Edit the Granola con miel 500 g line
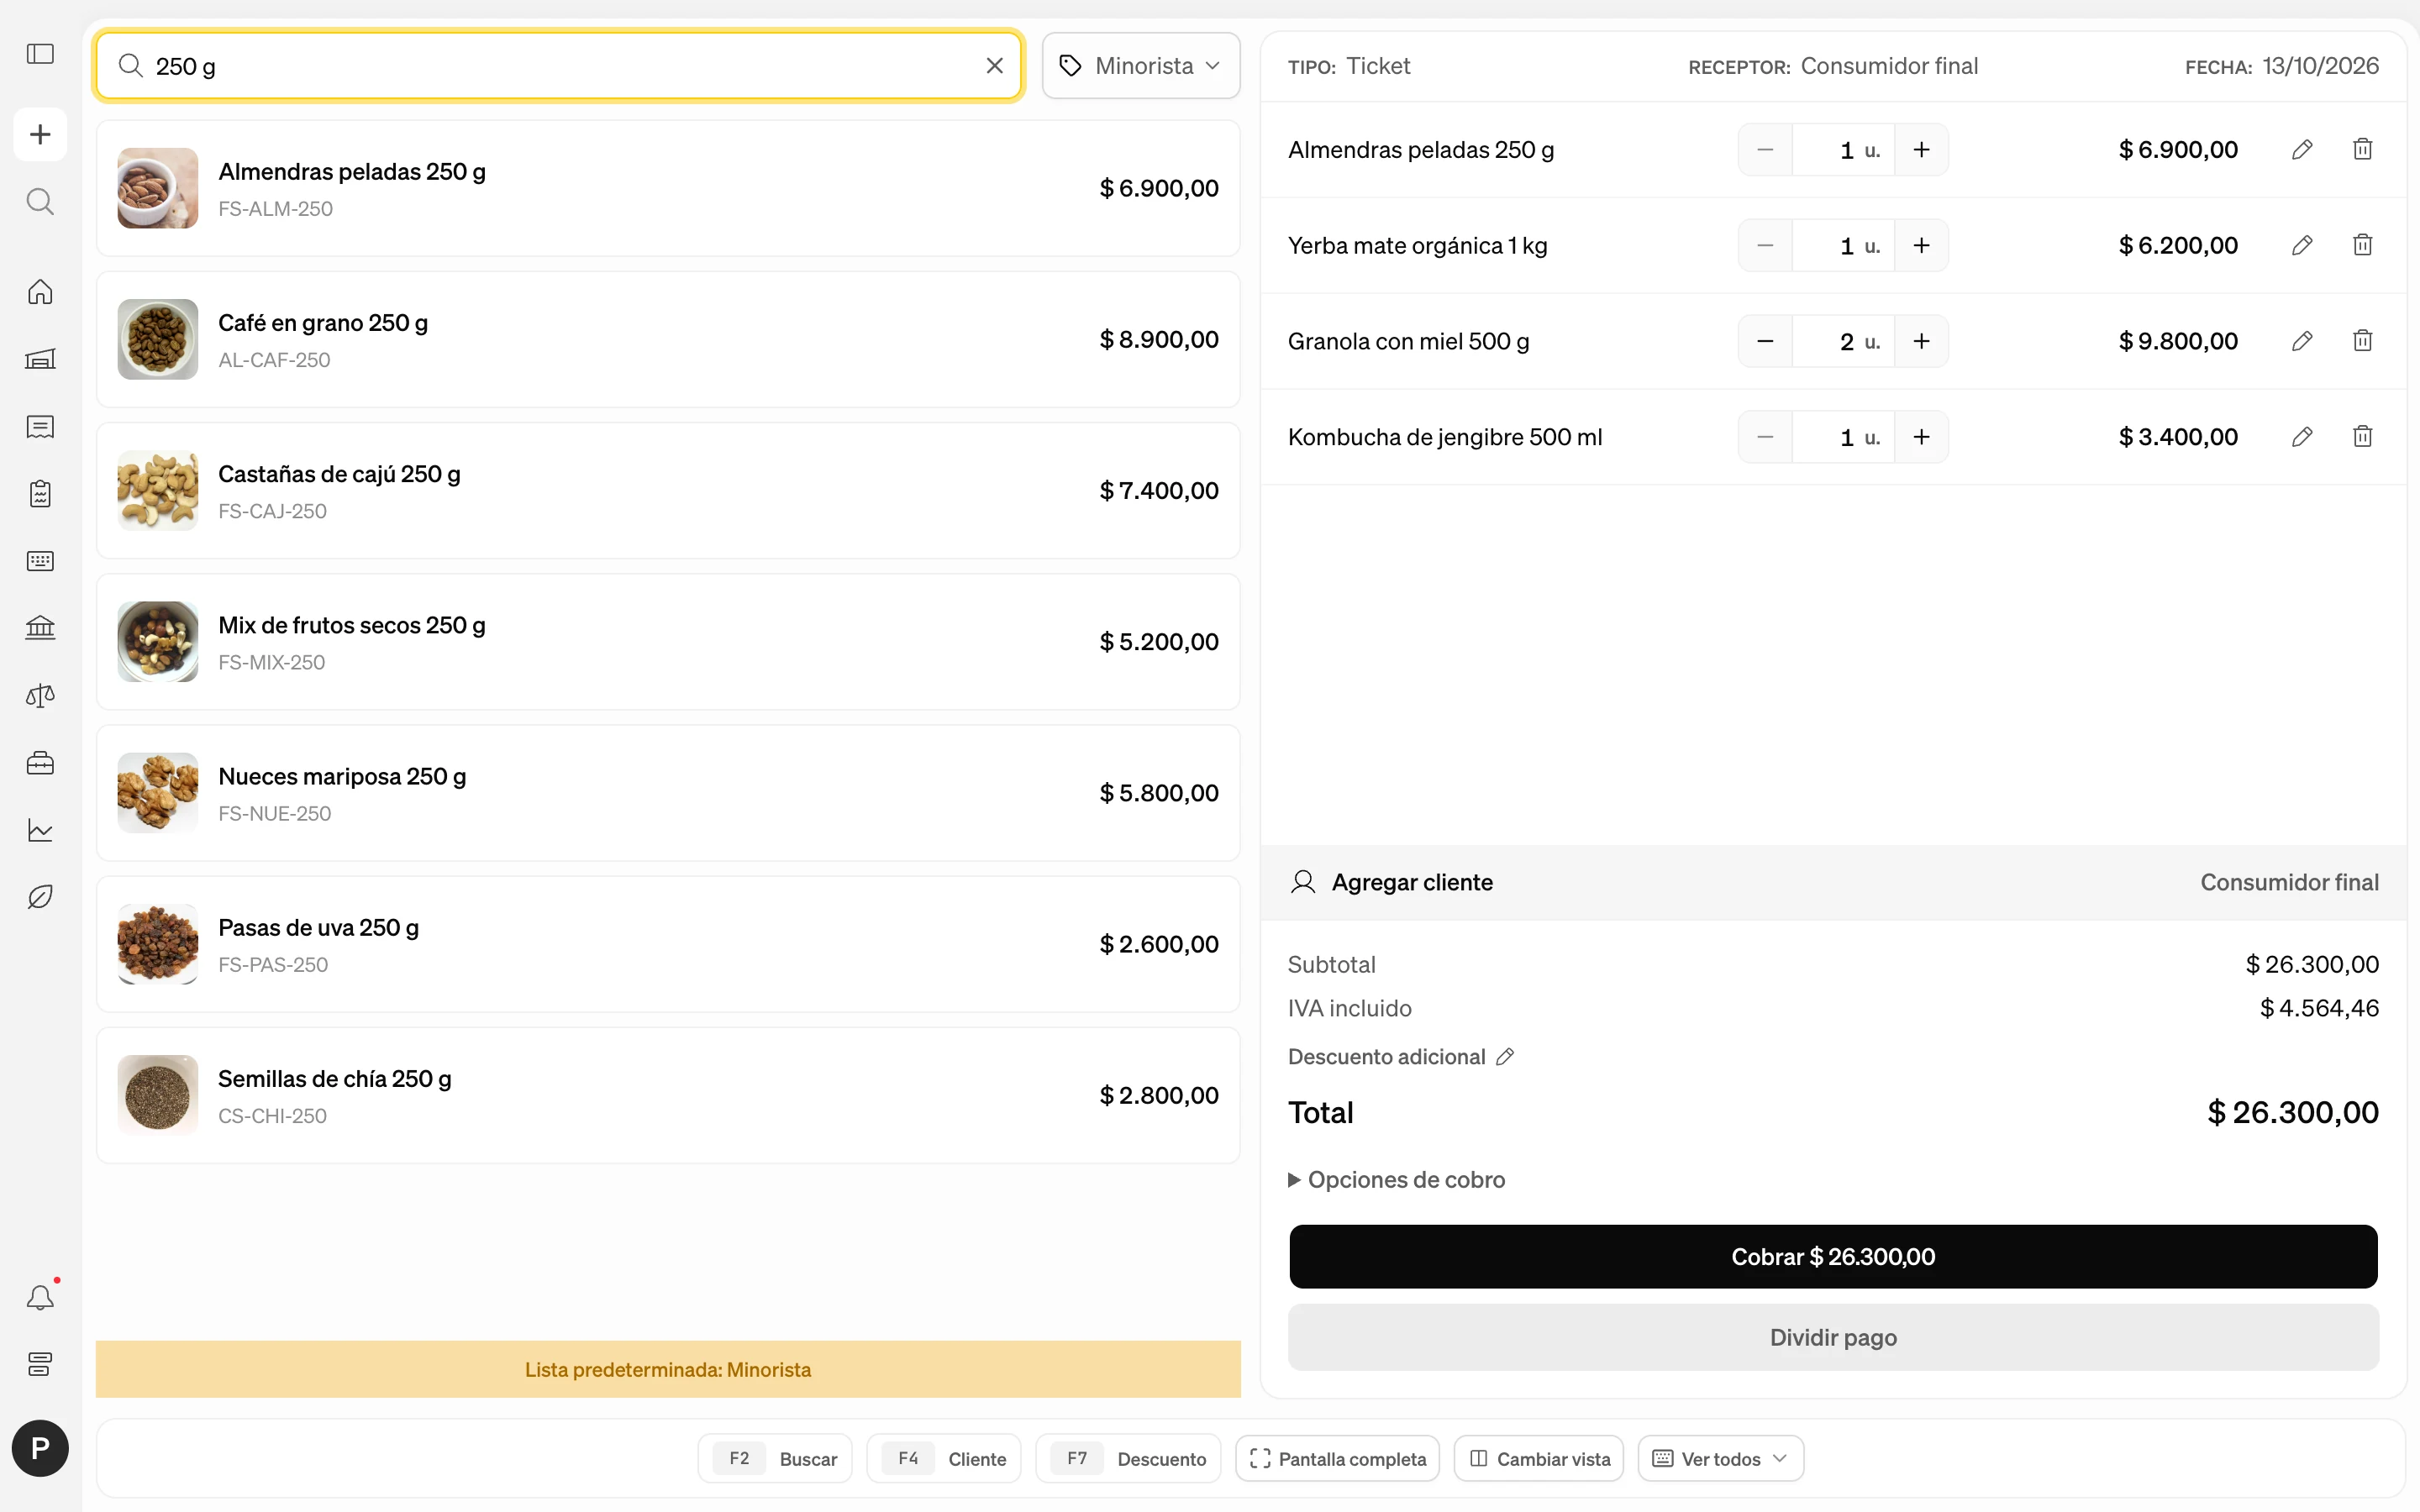The width and height of the screenshot is (2420, 1512). pyautogui.click(x=2302, y=341)
